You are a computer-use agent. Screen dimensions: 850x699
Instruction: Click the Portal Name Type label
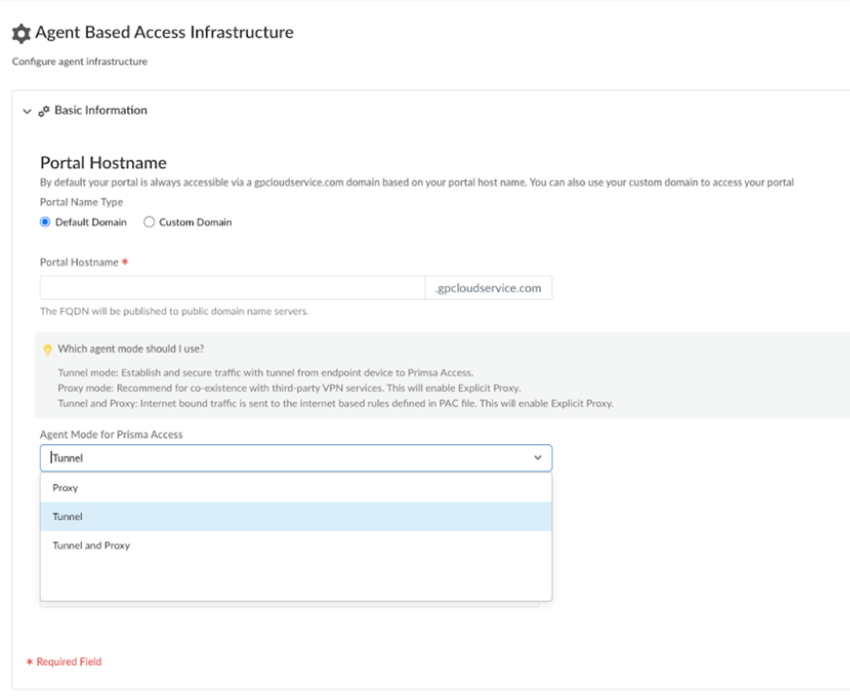82,202
